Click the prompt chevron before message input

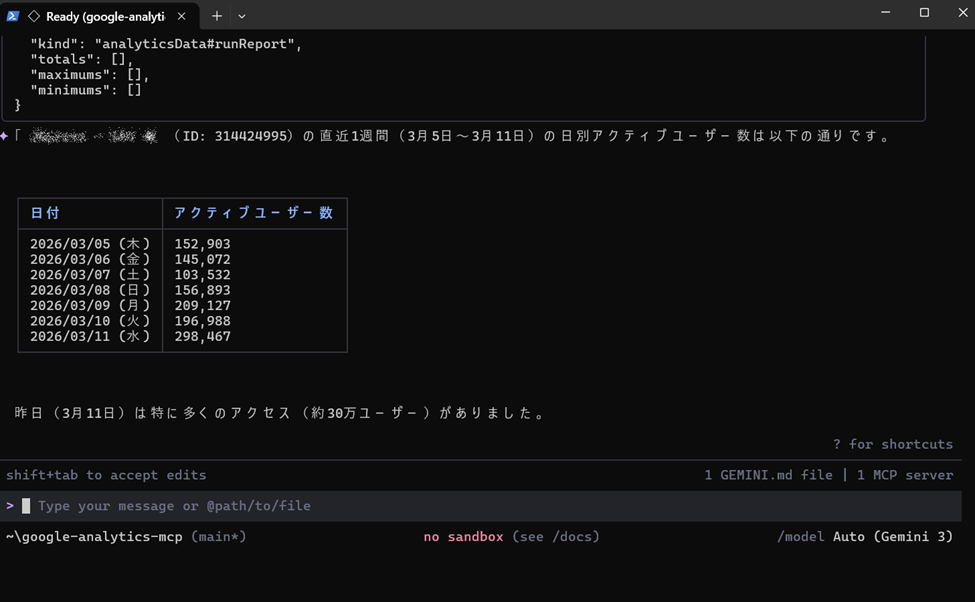pos(10,506)
